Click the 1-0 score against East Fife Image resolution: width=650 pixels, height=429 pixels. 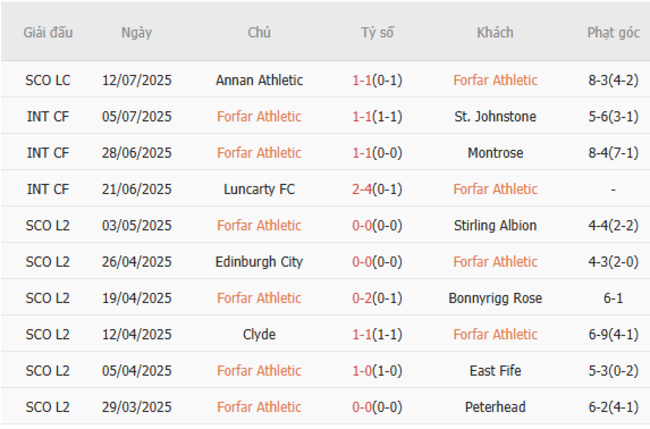point(362,371)
